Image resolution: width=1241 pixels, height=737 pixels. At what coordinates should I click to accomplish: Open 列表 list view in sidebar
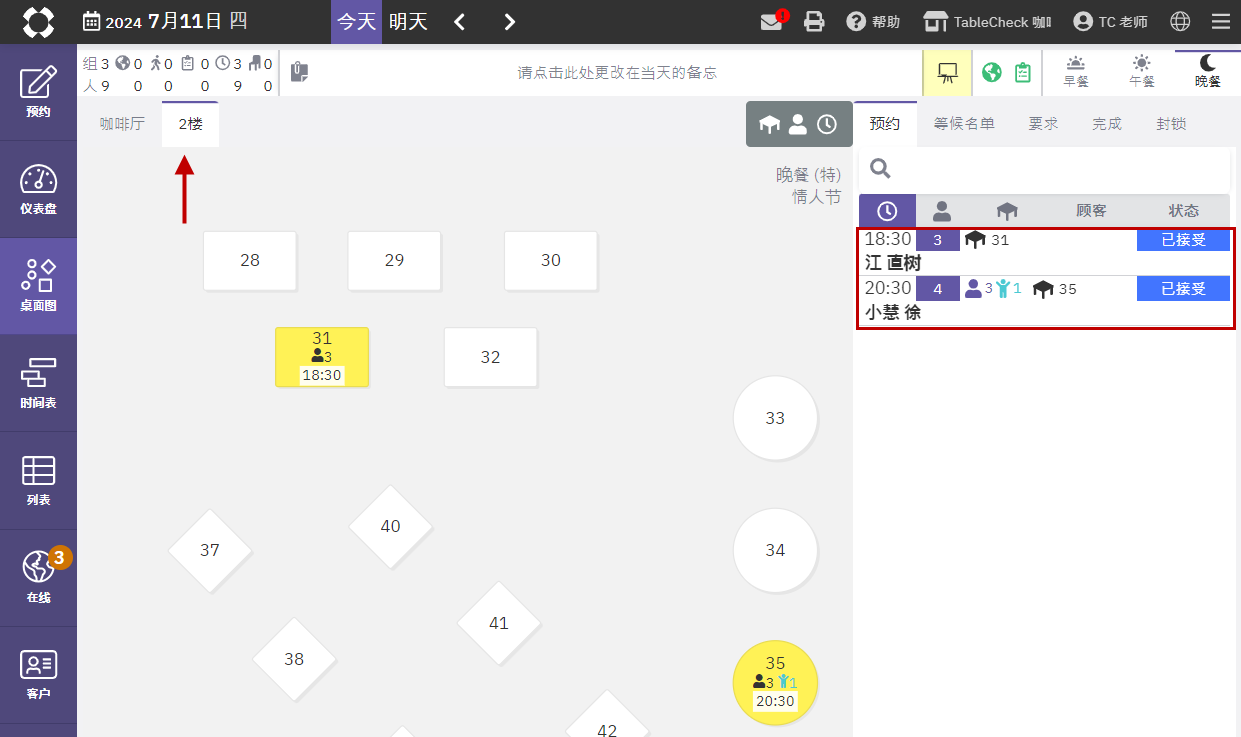(x=38, y=480)
